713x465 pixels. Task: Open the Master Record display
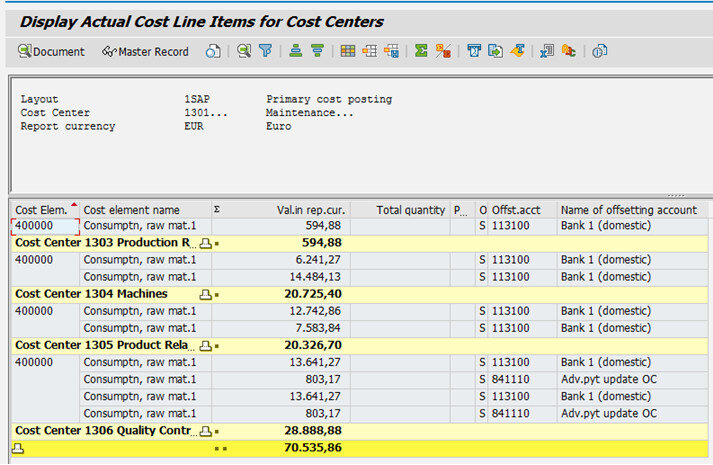pyautogui.click(x=145, y=51)
